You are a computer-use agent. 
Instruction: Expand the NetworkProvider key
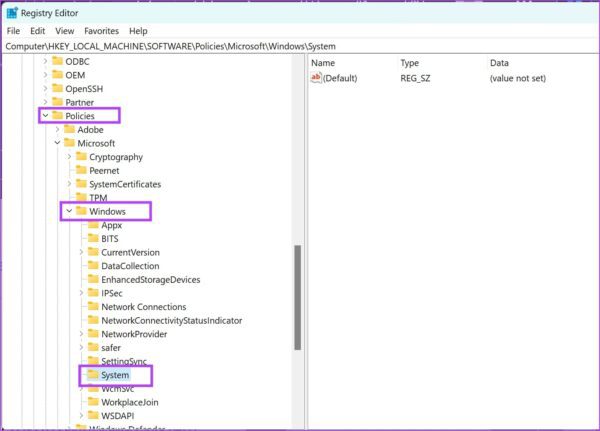[x=81, y=334]
